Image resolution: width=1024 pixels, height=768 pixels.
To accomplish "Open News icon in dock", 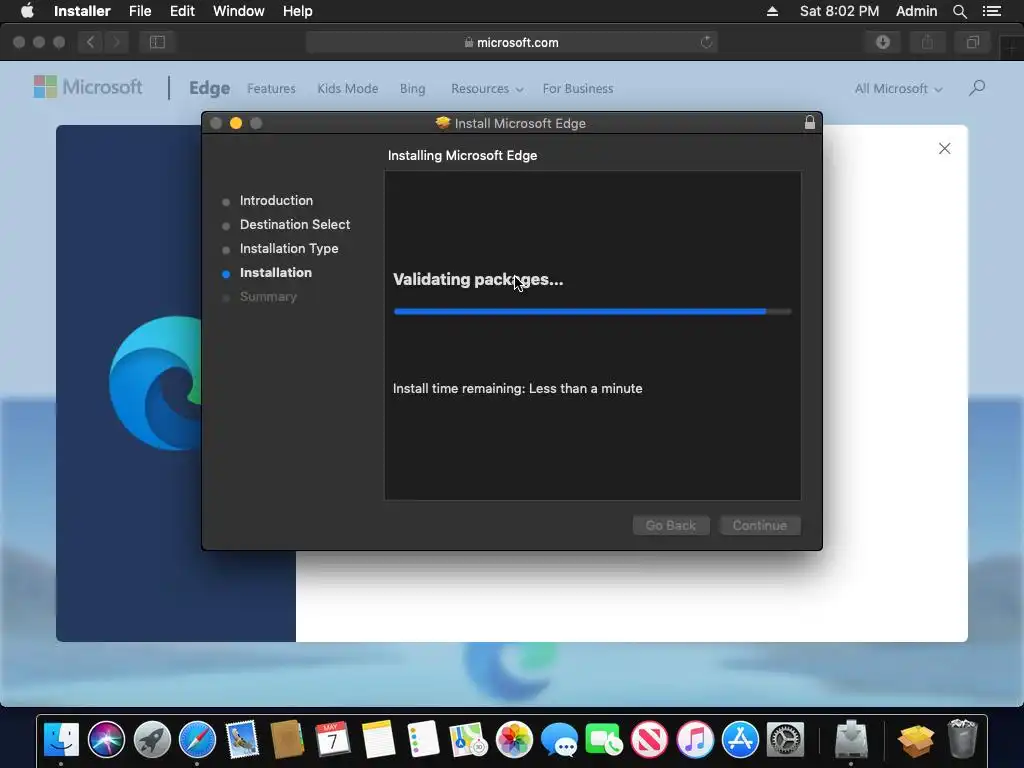I will coord(649,740).
